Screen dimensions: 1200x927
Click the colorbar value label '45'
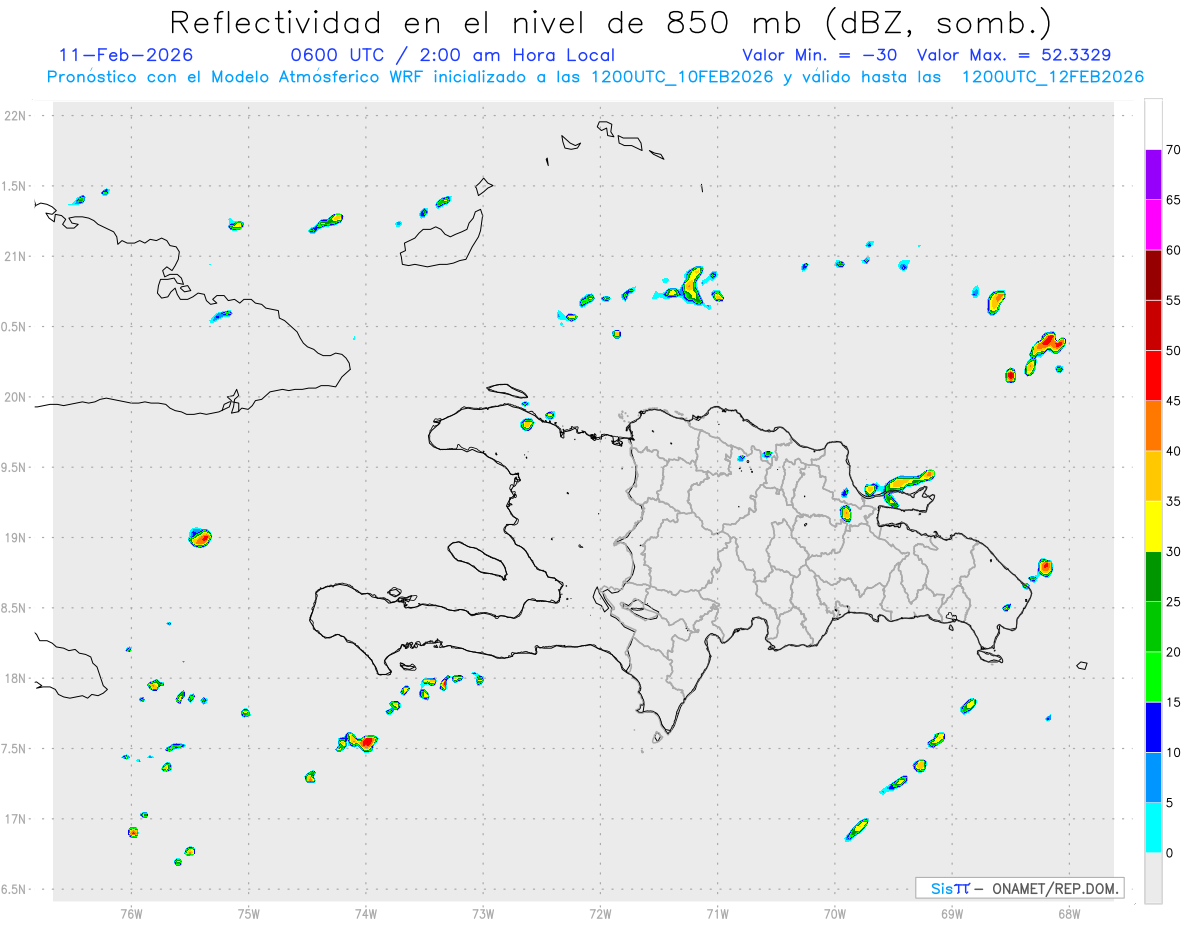pyautogui.click(x=1174, y=401)
